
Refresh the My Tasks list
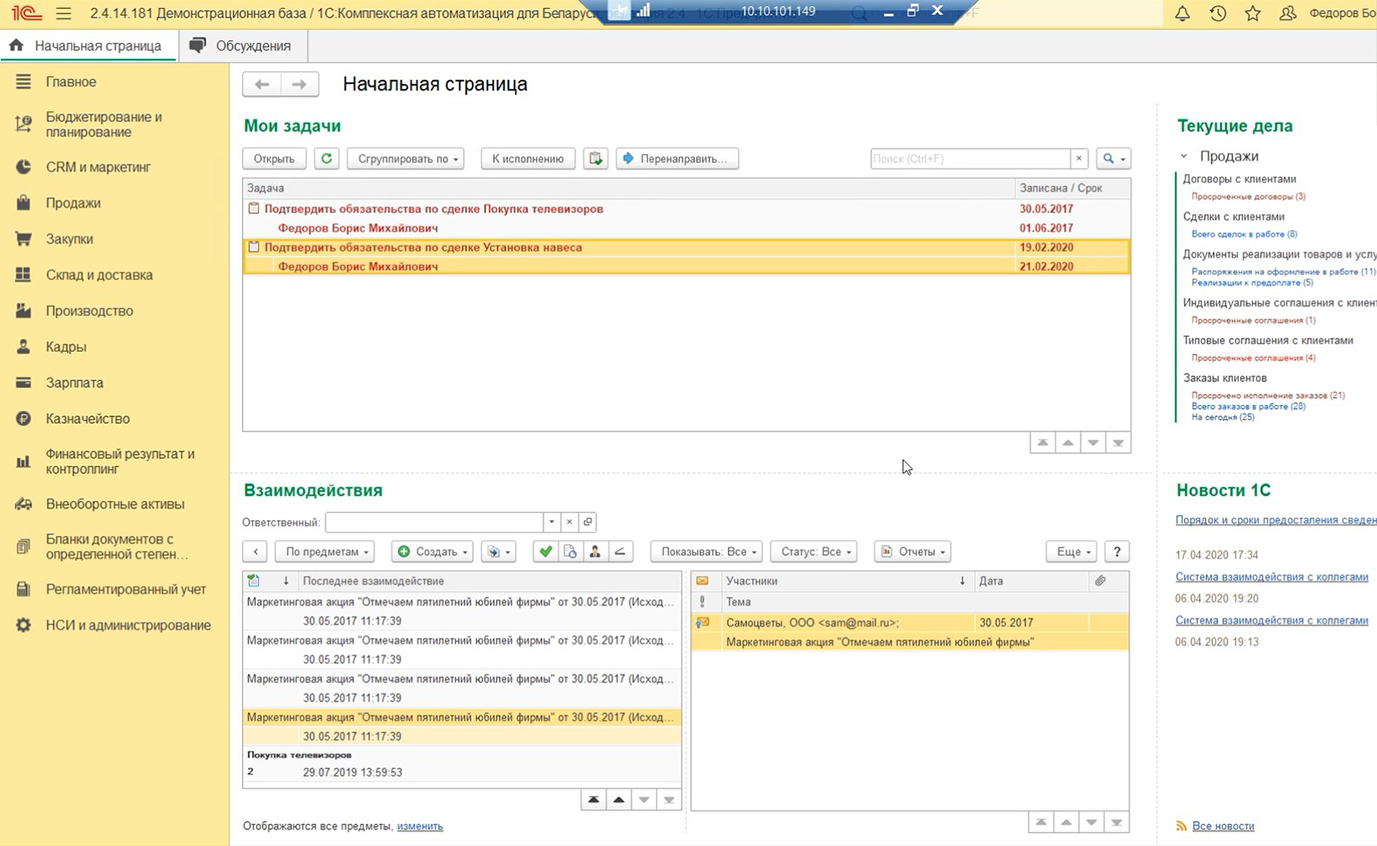pyautogui.click(x=326, y=159)
